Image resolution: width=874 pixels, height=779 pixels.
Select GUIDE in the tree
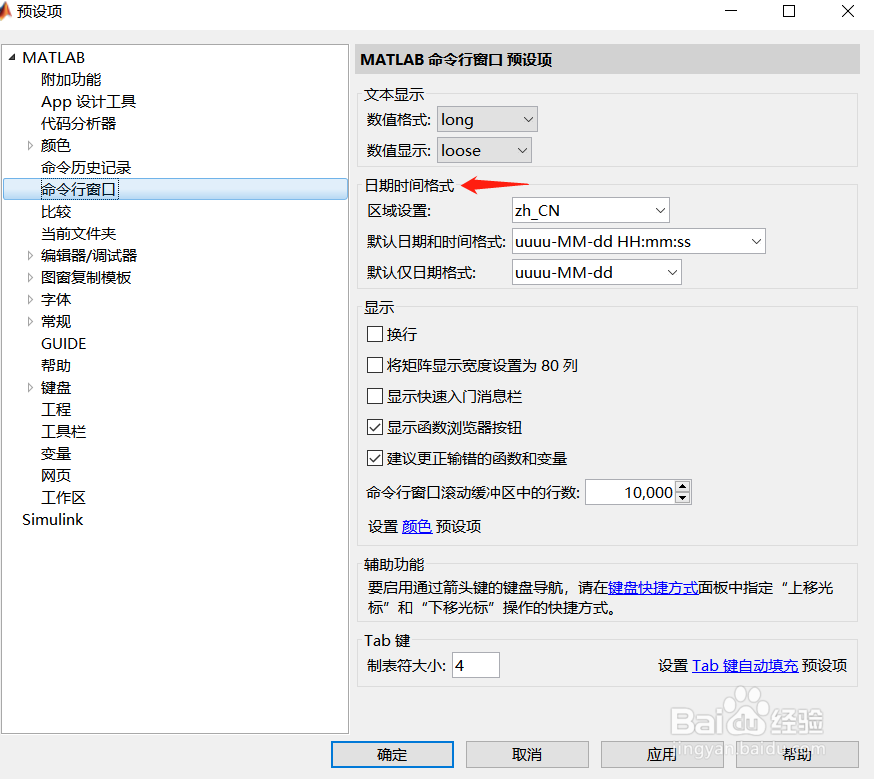point(64,344)
